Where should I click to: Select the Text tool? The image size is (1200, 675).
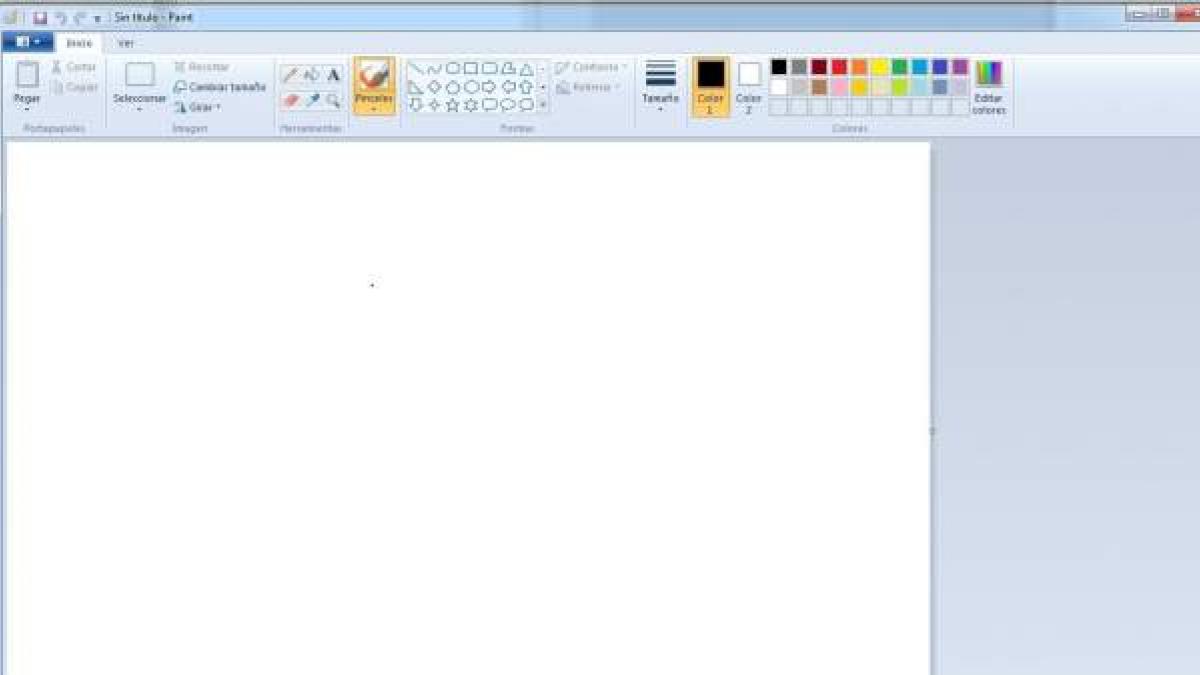click(x=333, y=75)
